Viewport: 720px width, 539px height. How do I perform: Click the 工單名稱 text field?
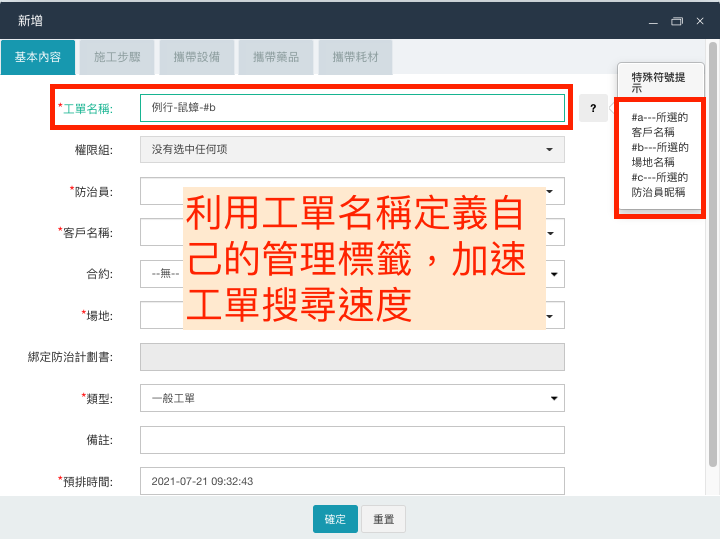[352, 108]
